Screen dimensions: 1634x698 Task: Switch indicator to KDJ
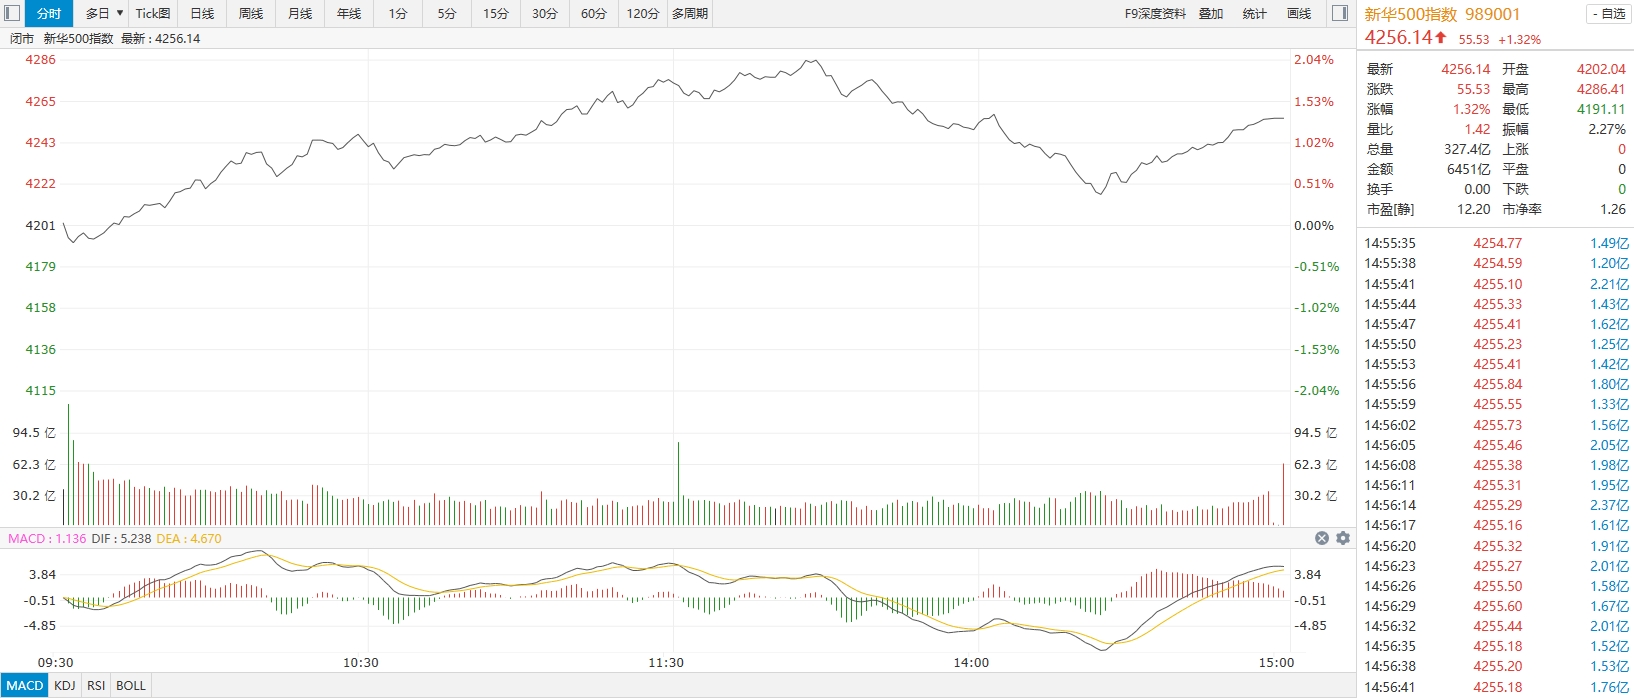(65, 686)
